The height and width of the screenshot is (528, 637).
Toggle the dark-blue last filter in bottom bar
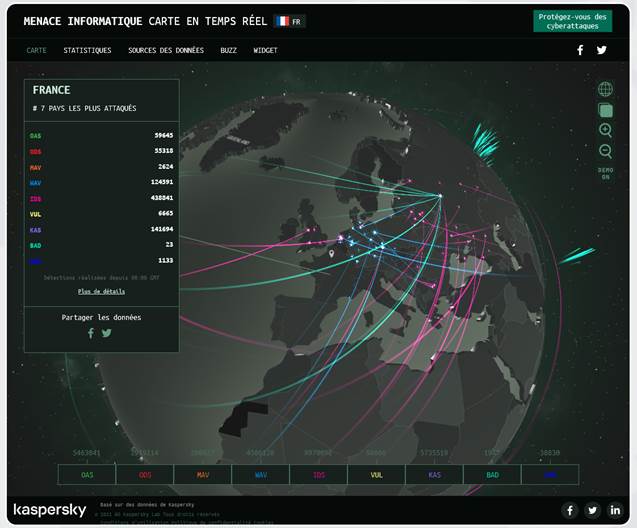pyautogui.click(x=550, y=474)
